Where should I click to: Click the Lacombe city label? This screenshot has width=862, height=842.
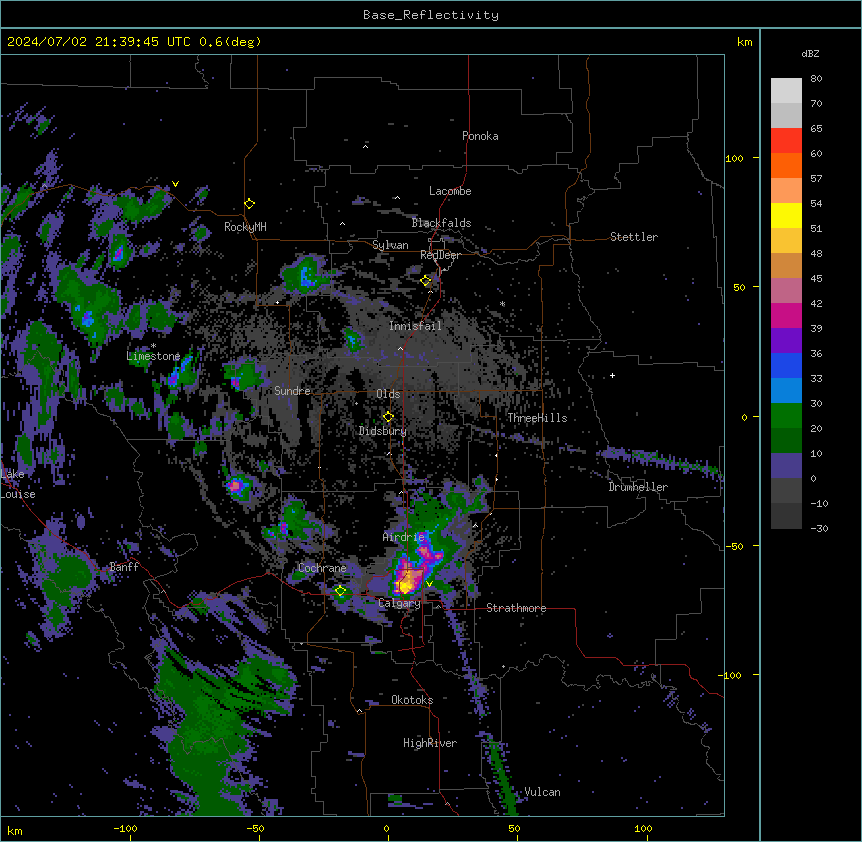(450, 191)
